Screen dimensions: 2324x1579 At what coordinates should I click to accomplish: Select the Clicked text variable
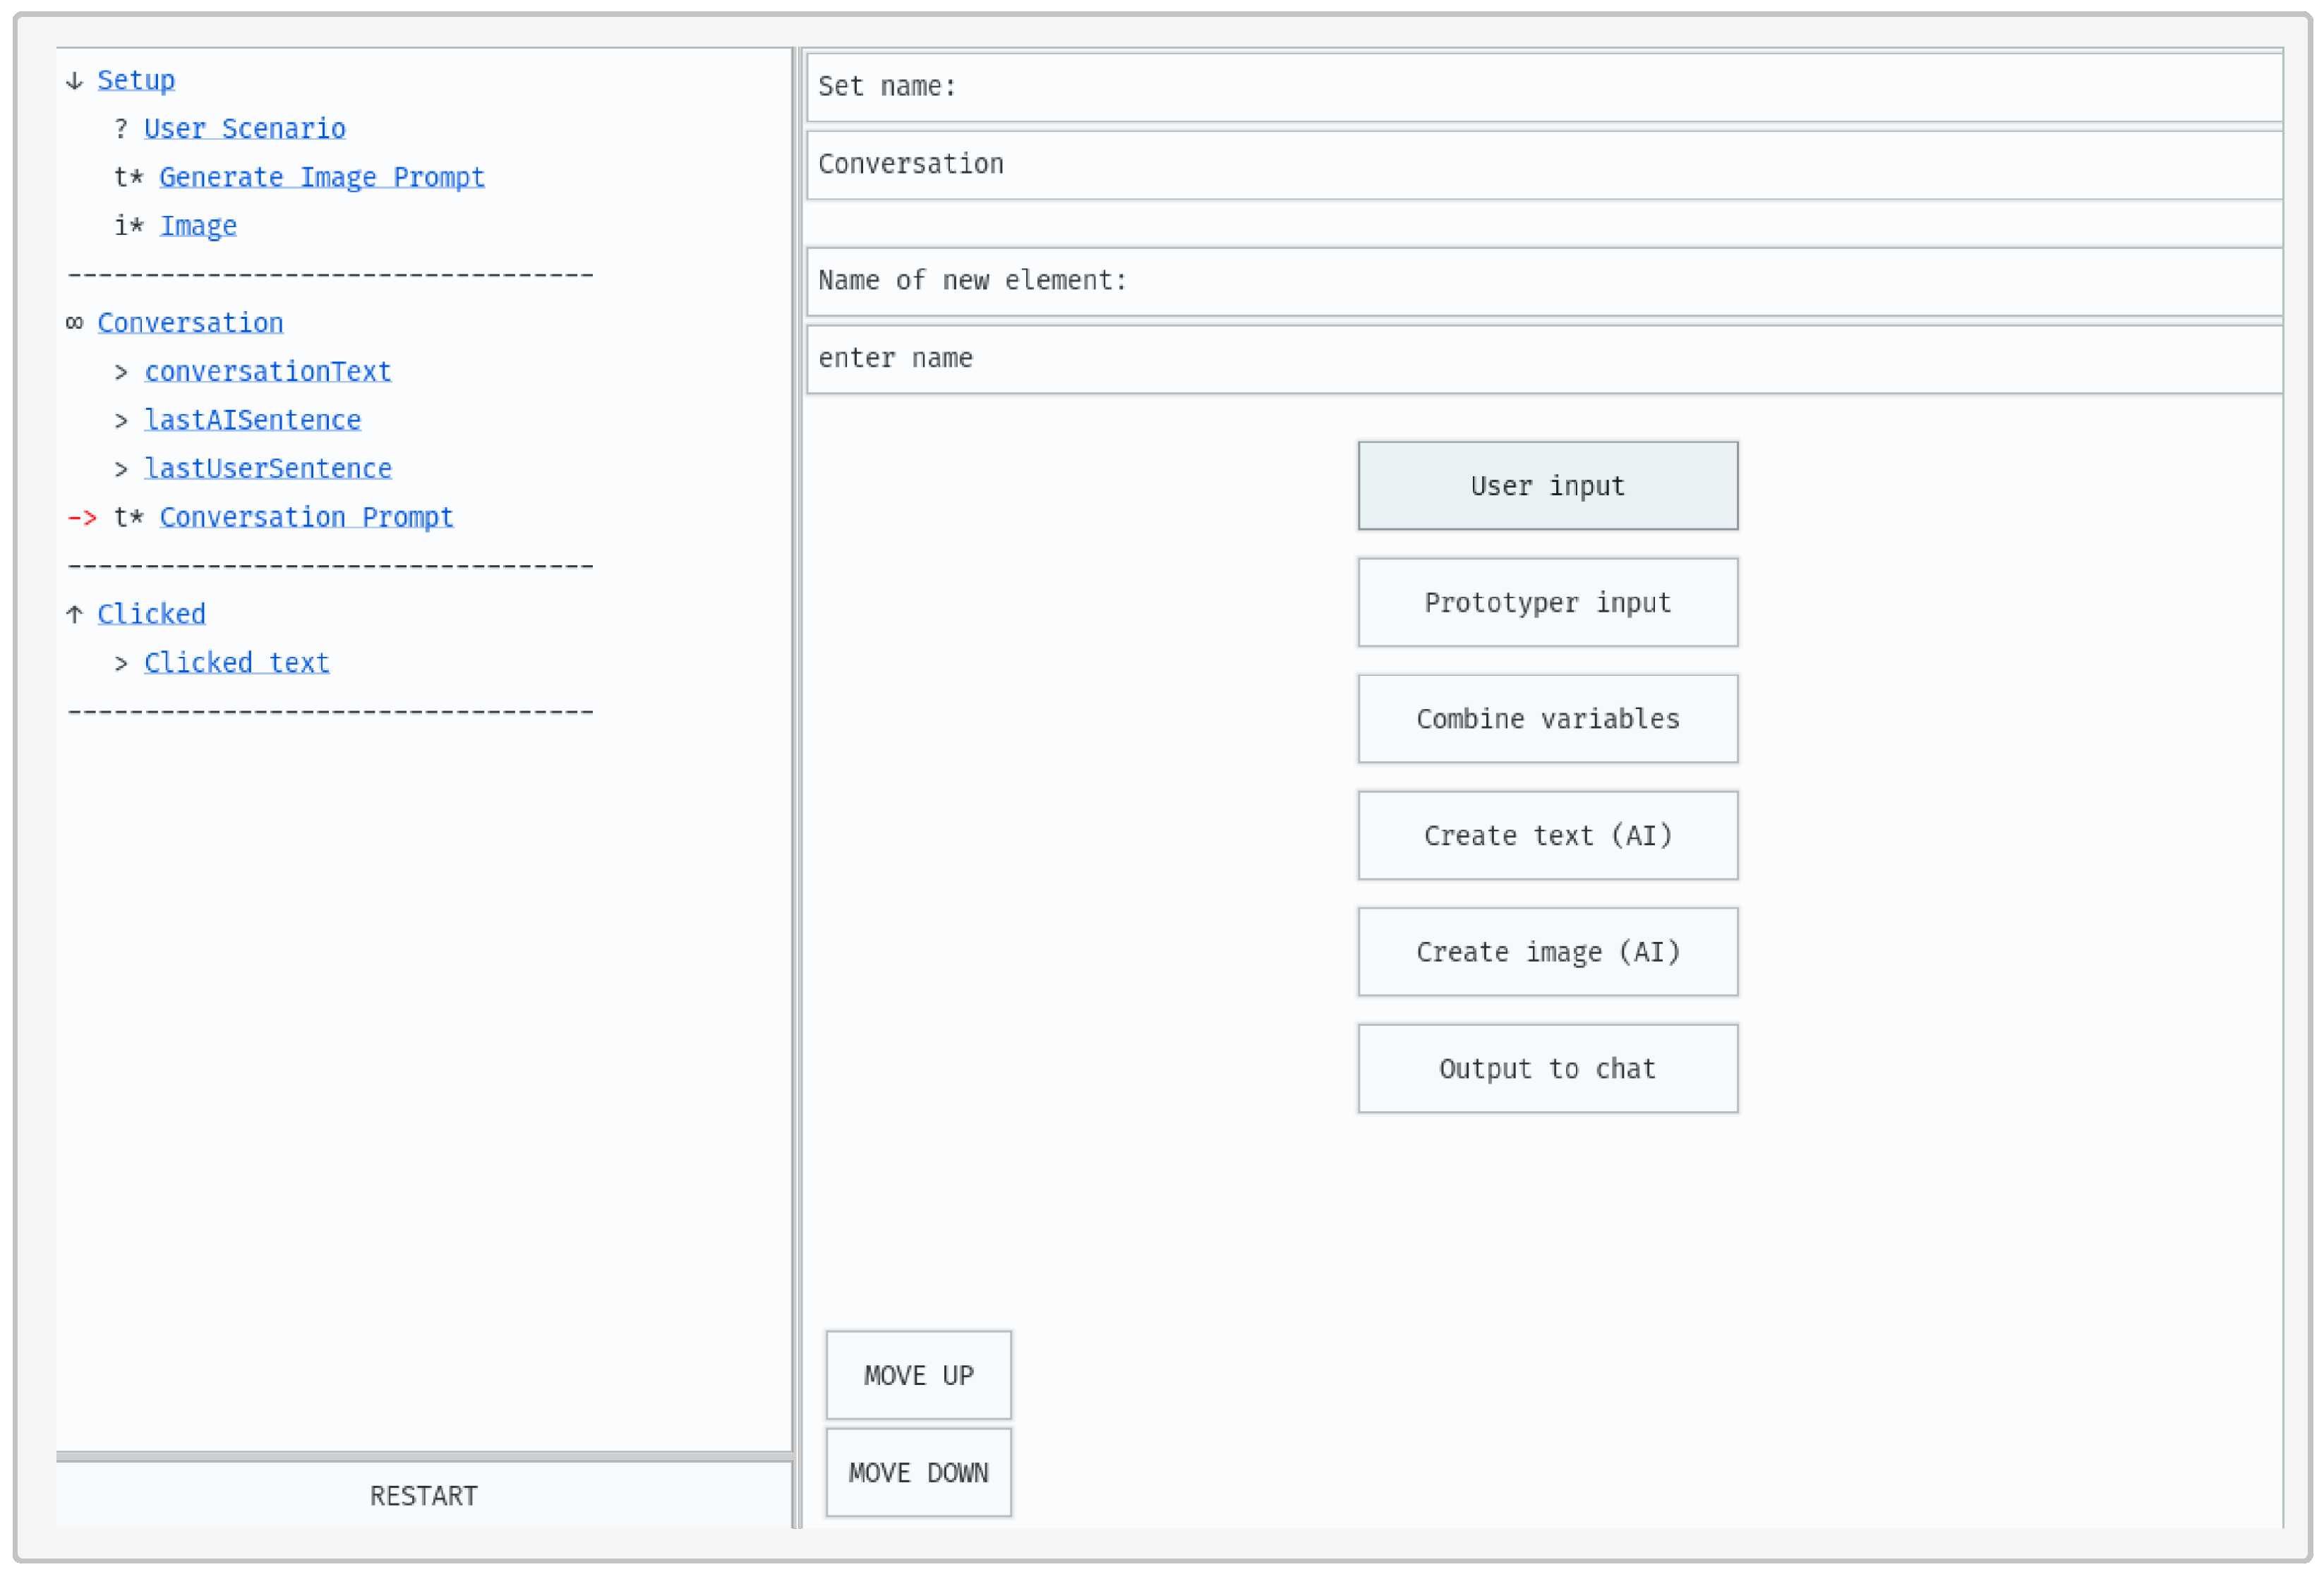[x=236, y=663]
